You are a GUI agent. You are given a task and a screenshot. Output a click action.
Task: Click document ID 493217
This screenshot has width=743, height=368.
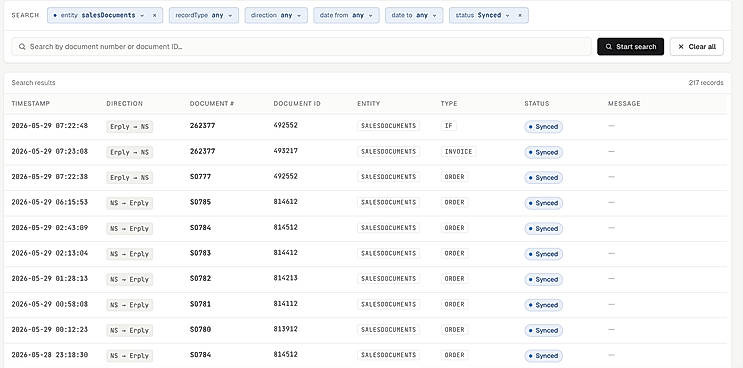285,151
